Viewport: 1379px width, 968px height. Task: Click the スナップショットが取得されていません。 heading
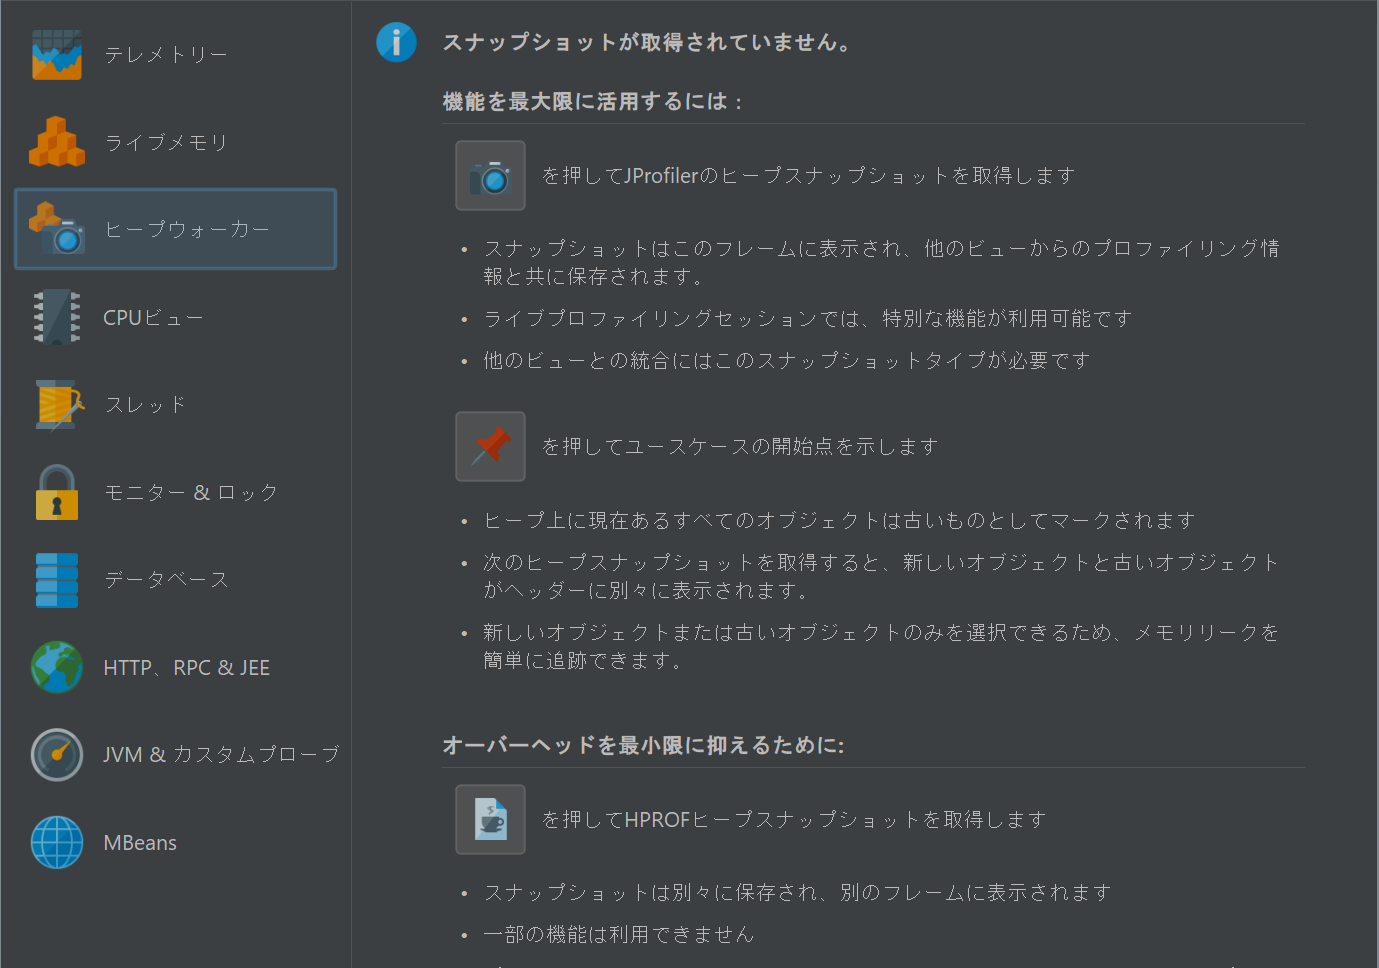click(x=648, y=42)
